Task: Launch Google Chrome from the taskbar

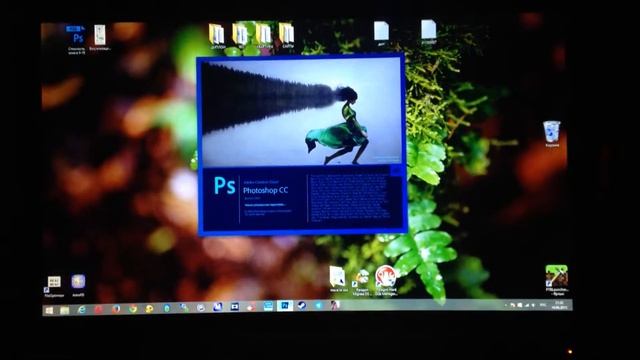Action: point(133,309)
